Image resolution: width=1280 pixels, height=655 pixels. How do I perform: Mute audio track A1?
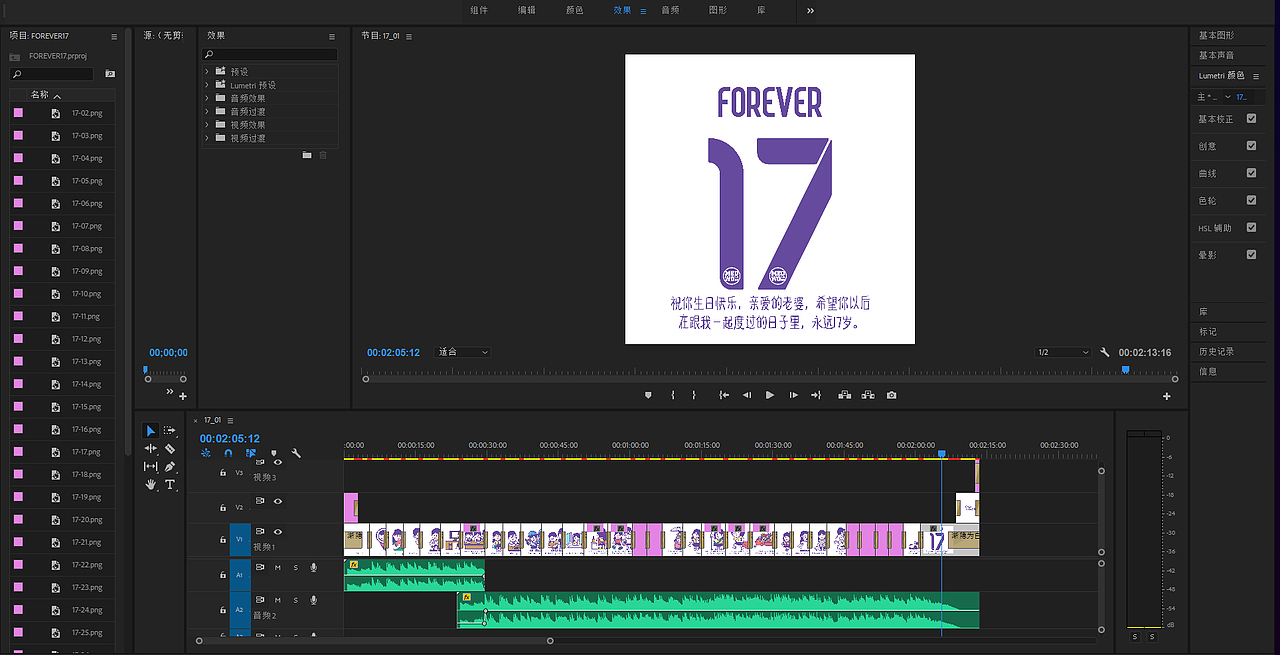pyautogui.click(x=278, y=568)
